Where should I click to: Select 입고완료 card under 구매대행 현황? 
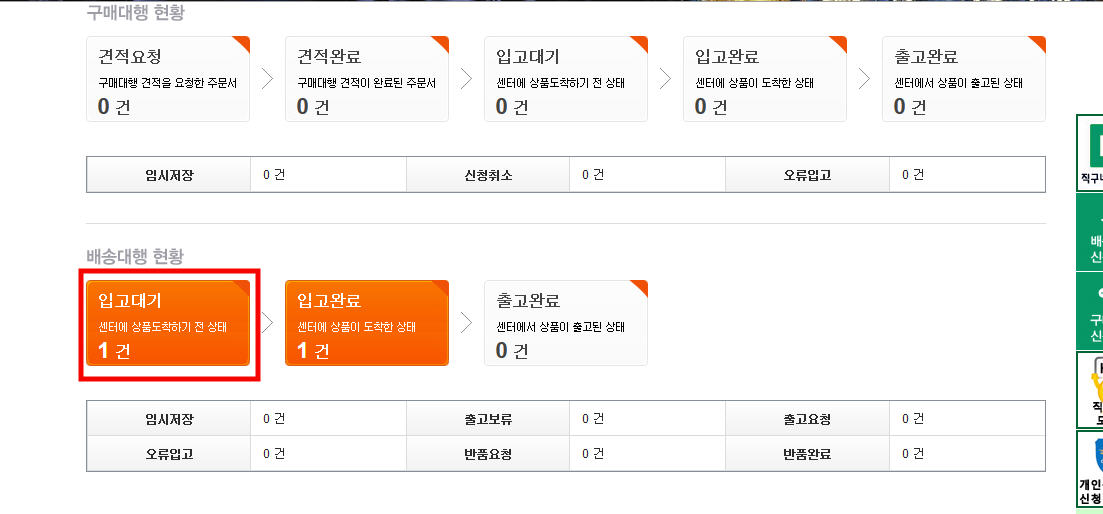pos(765,79)
